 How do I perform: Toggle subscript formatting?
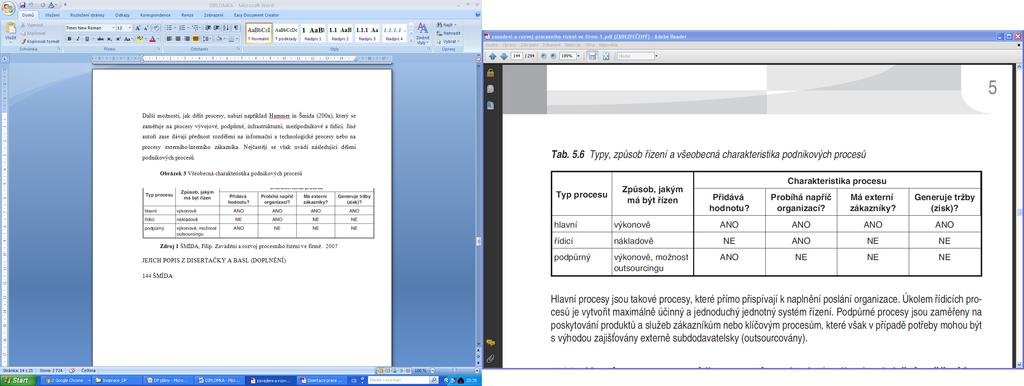109,39
